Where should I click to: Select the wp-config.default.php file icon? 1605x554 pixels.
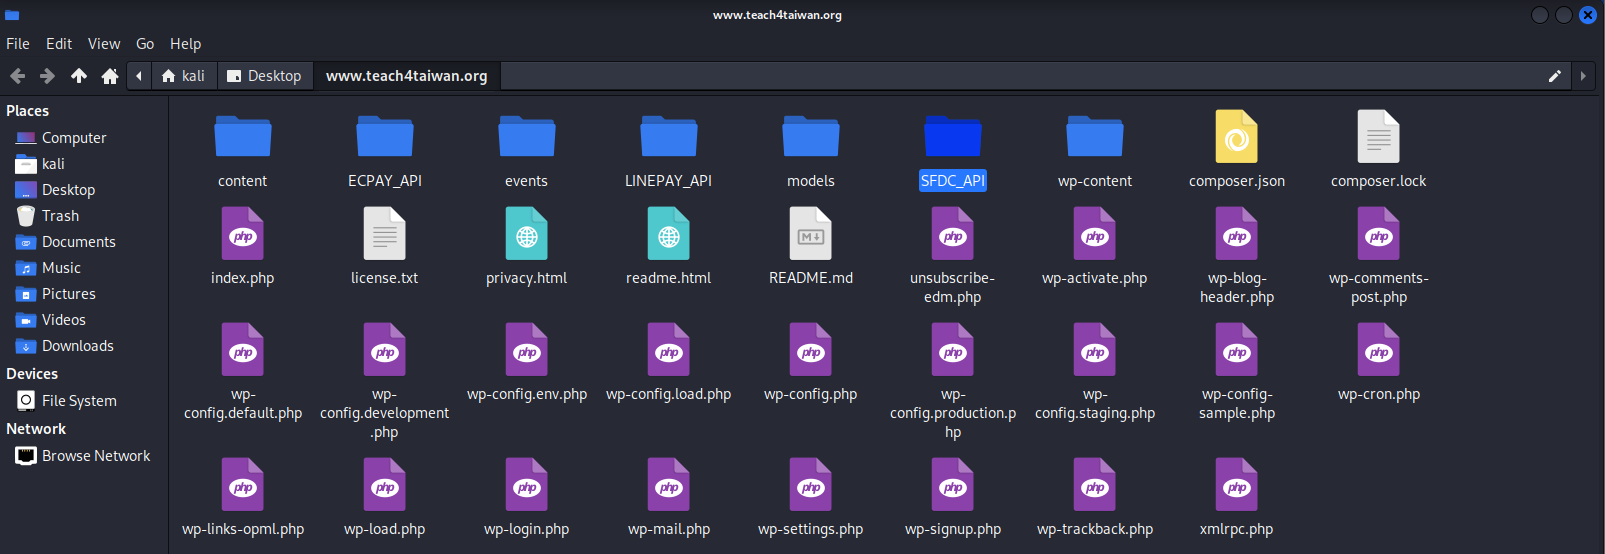coord(243,350)
